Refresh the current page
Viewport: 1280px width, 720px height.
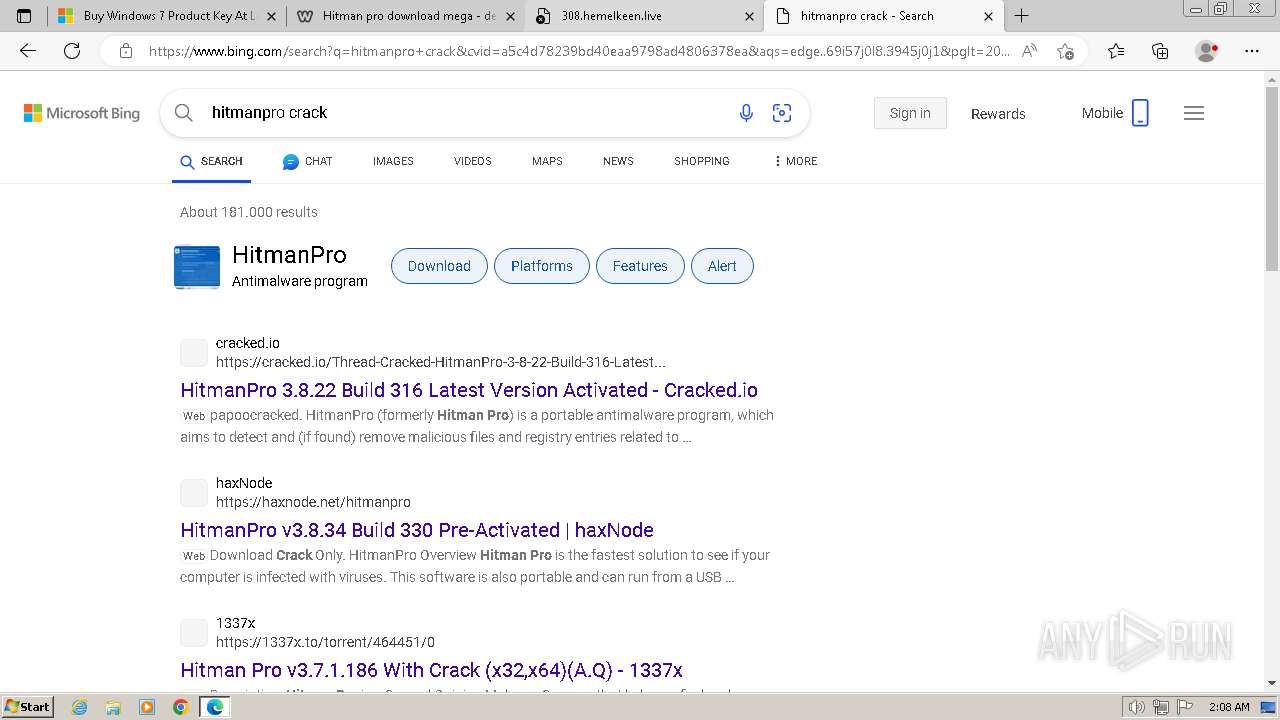[x=72, y=51]
